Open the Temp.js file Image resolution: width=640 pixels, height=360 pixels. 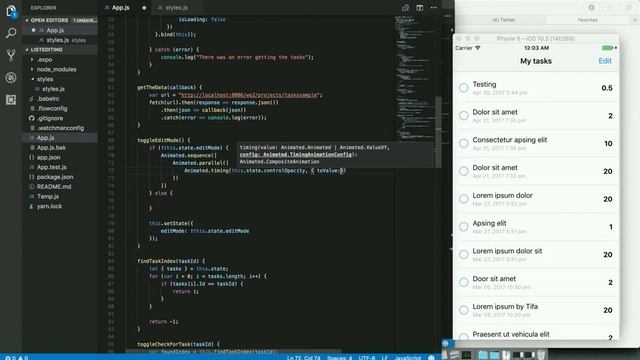tap(48, 197)
